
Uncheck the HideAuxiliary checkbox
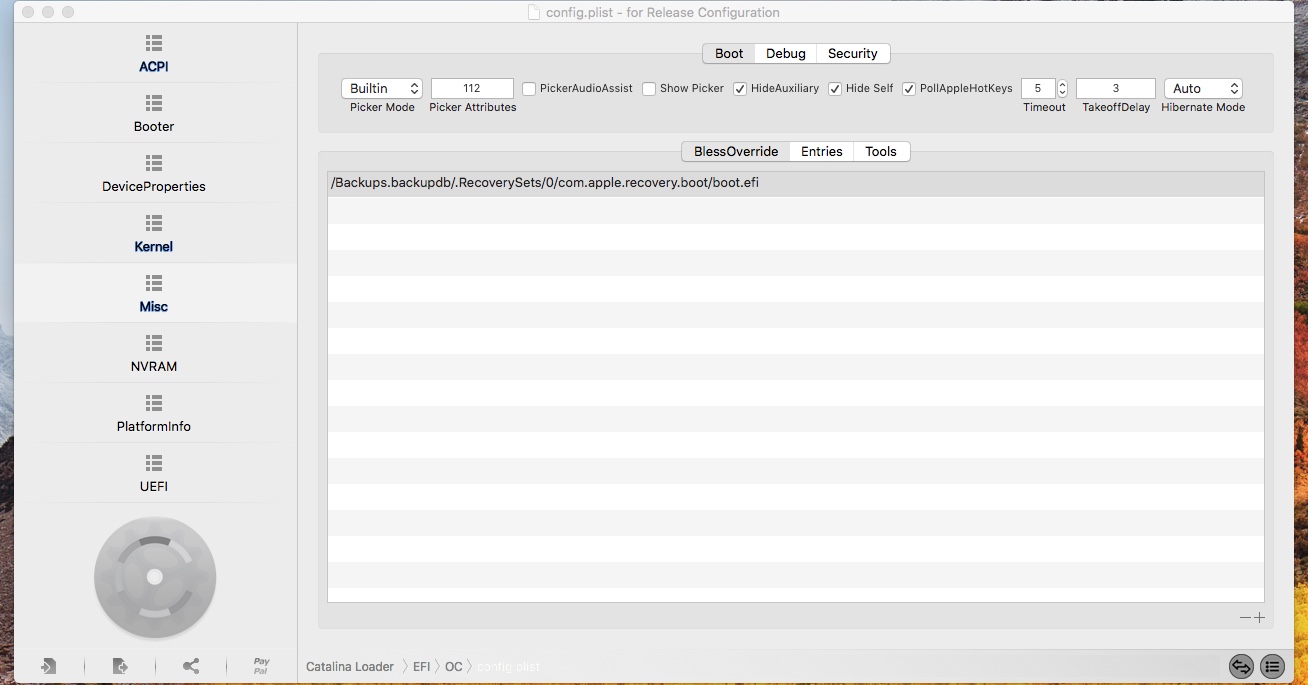click(x=740, y=89)
